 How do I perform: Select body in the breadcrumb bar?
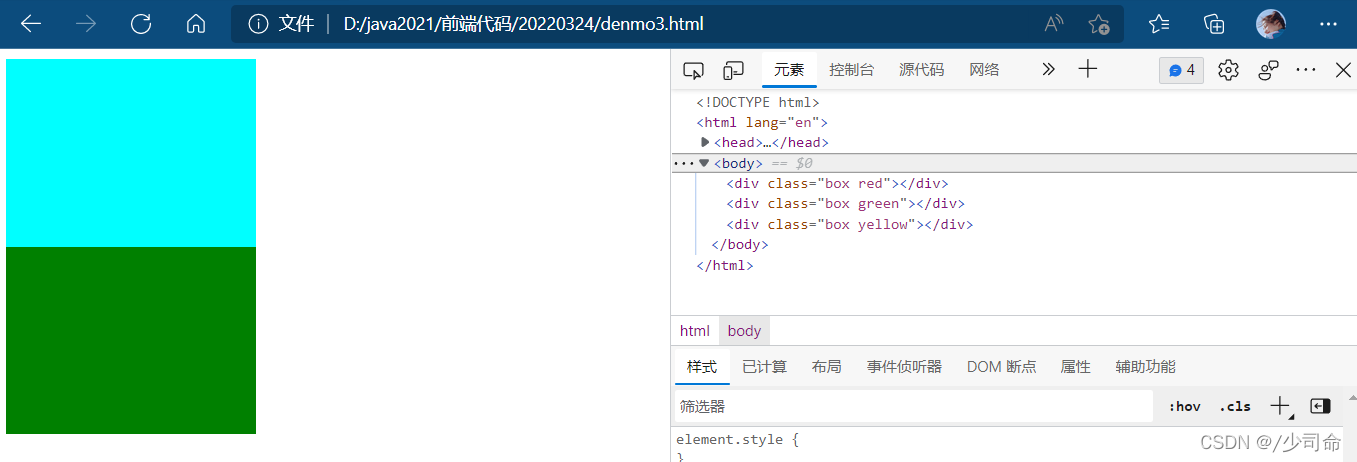pos(744,331)
